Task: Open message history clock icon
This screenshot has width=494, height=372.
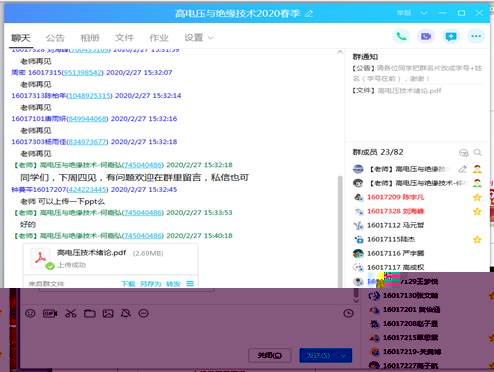Action: point(348,313)
